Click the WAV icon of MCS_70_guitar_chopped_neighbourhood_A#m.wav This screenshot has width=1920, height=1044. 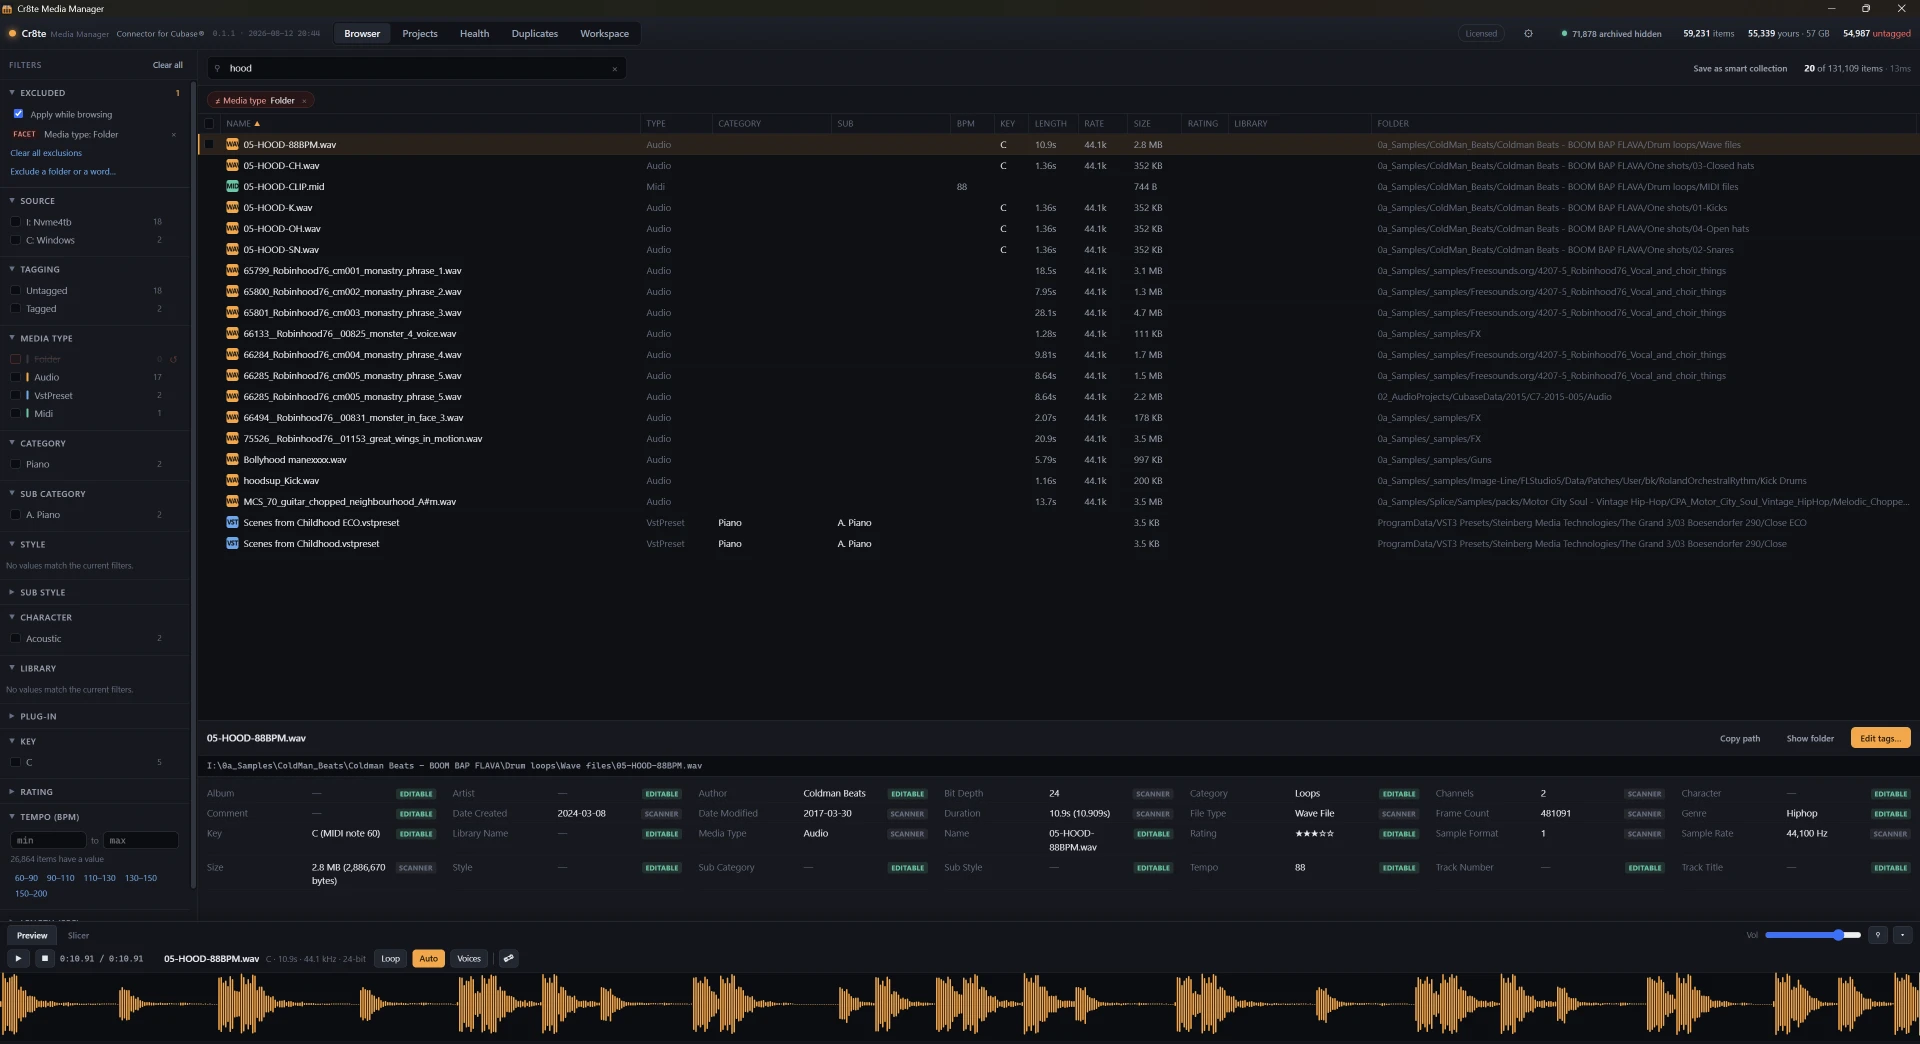(232, 502)
